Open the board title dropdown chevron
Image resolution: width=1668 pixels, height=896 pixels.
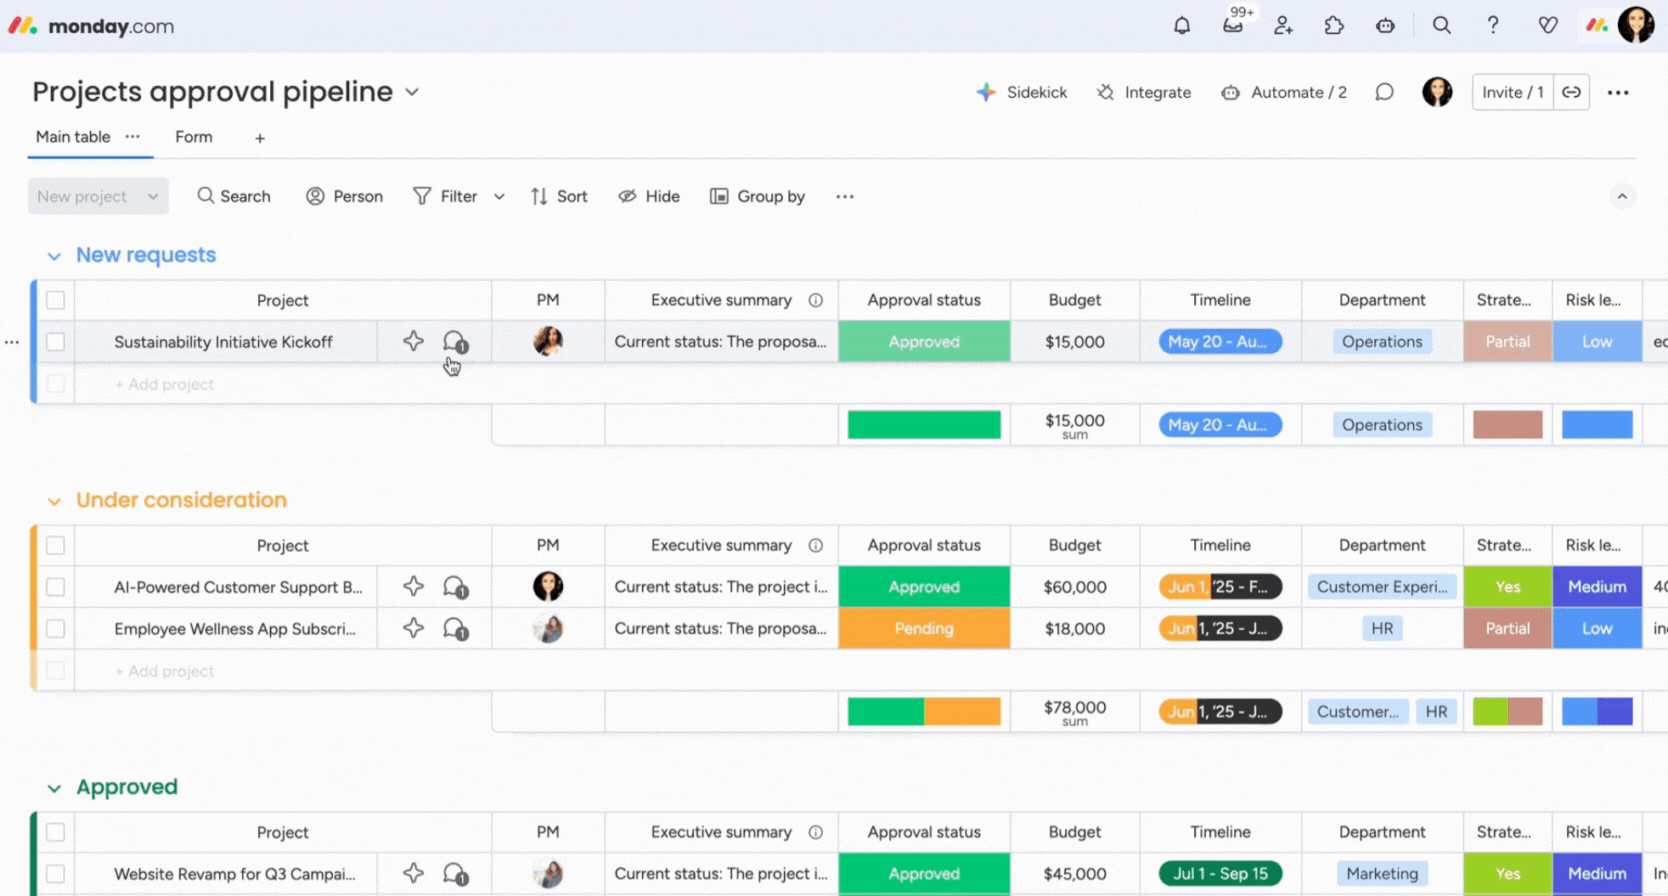(x=412, y=92)
